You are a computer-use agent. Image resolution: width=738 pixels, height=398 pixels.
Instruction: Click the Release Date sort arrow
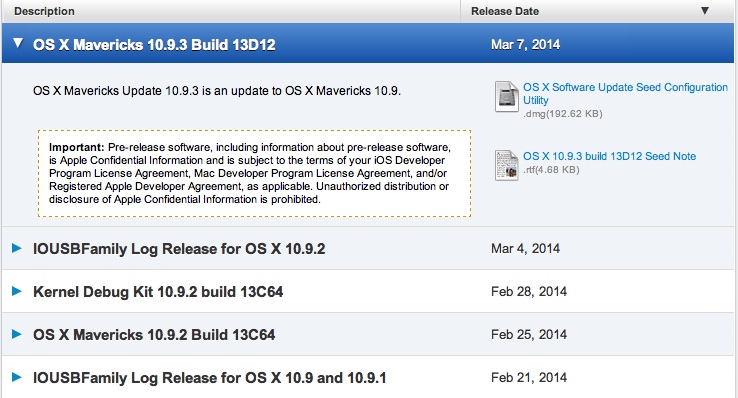click(705, 11)
